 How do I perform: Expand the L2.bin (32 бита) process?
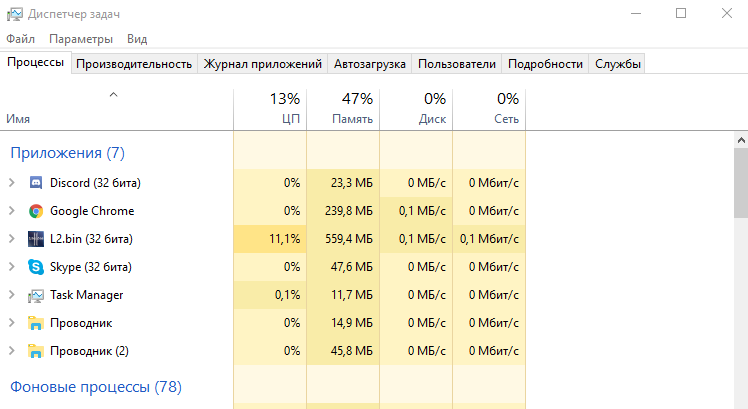pos(12,239)
